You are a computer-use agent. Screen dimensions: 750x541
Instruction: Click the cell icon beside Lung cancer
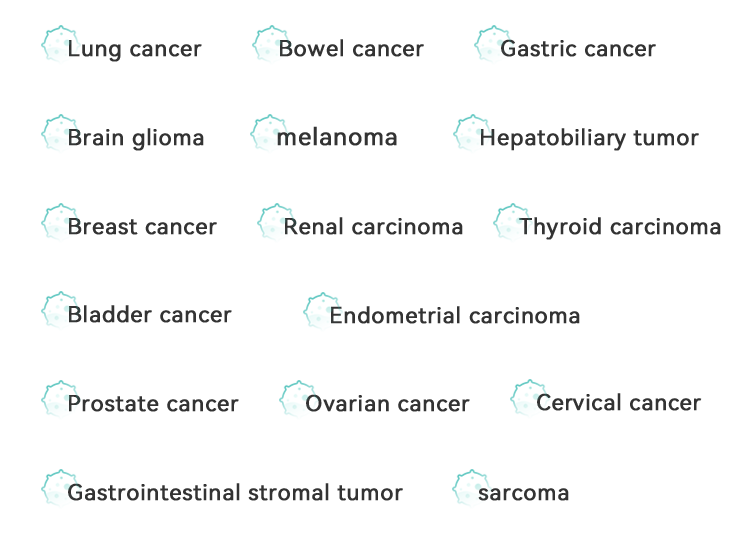click(60, 44)
